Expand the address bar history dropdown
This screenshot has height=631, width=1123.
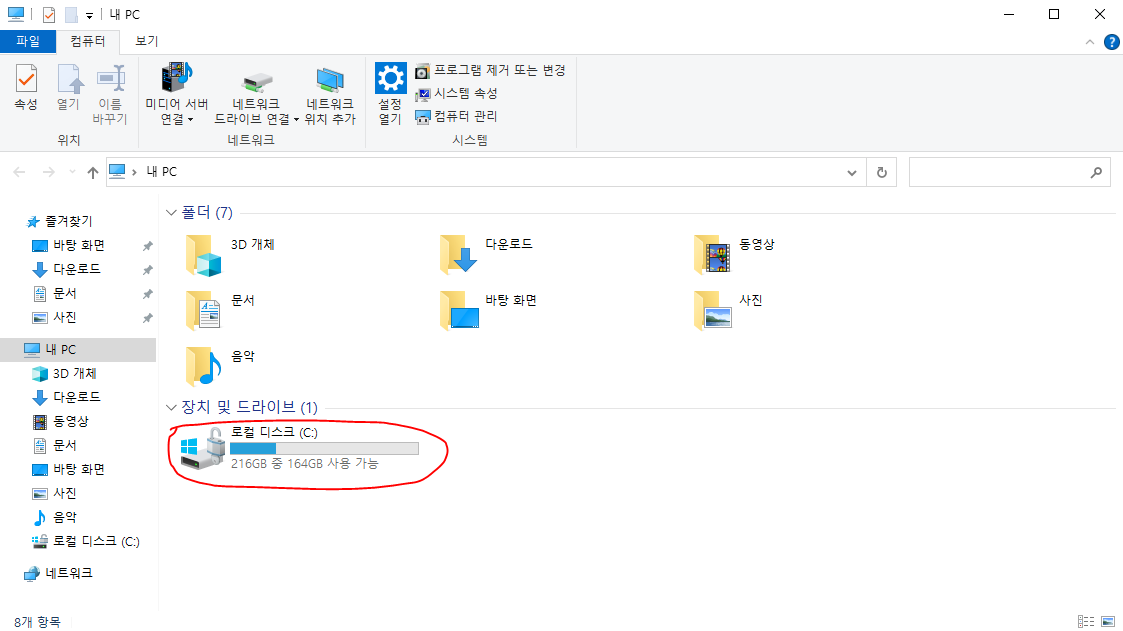click(x=852, y=173)
